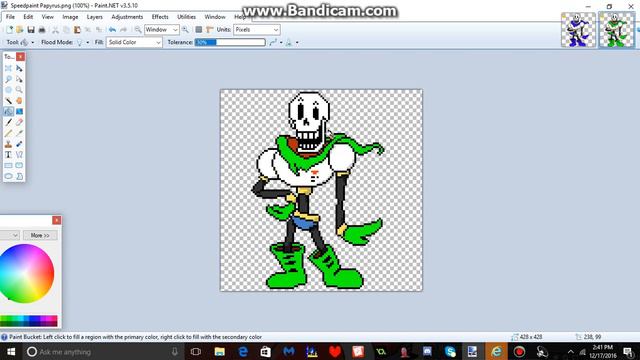Open the Flood Mode dropdown
The height and width of the screenshot is (360, 640).
coord(83,42)
